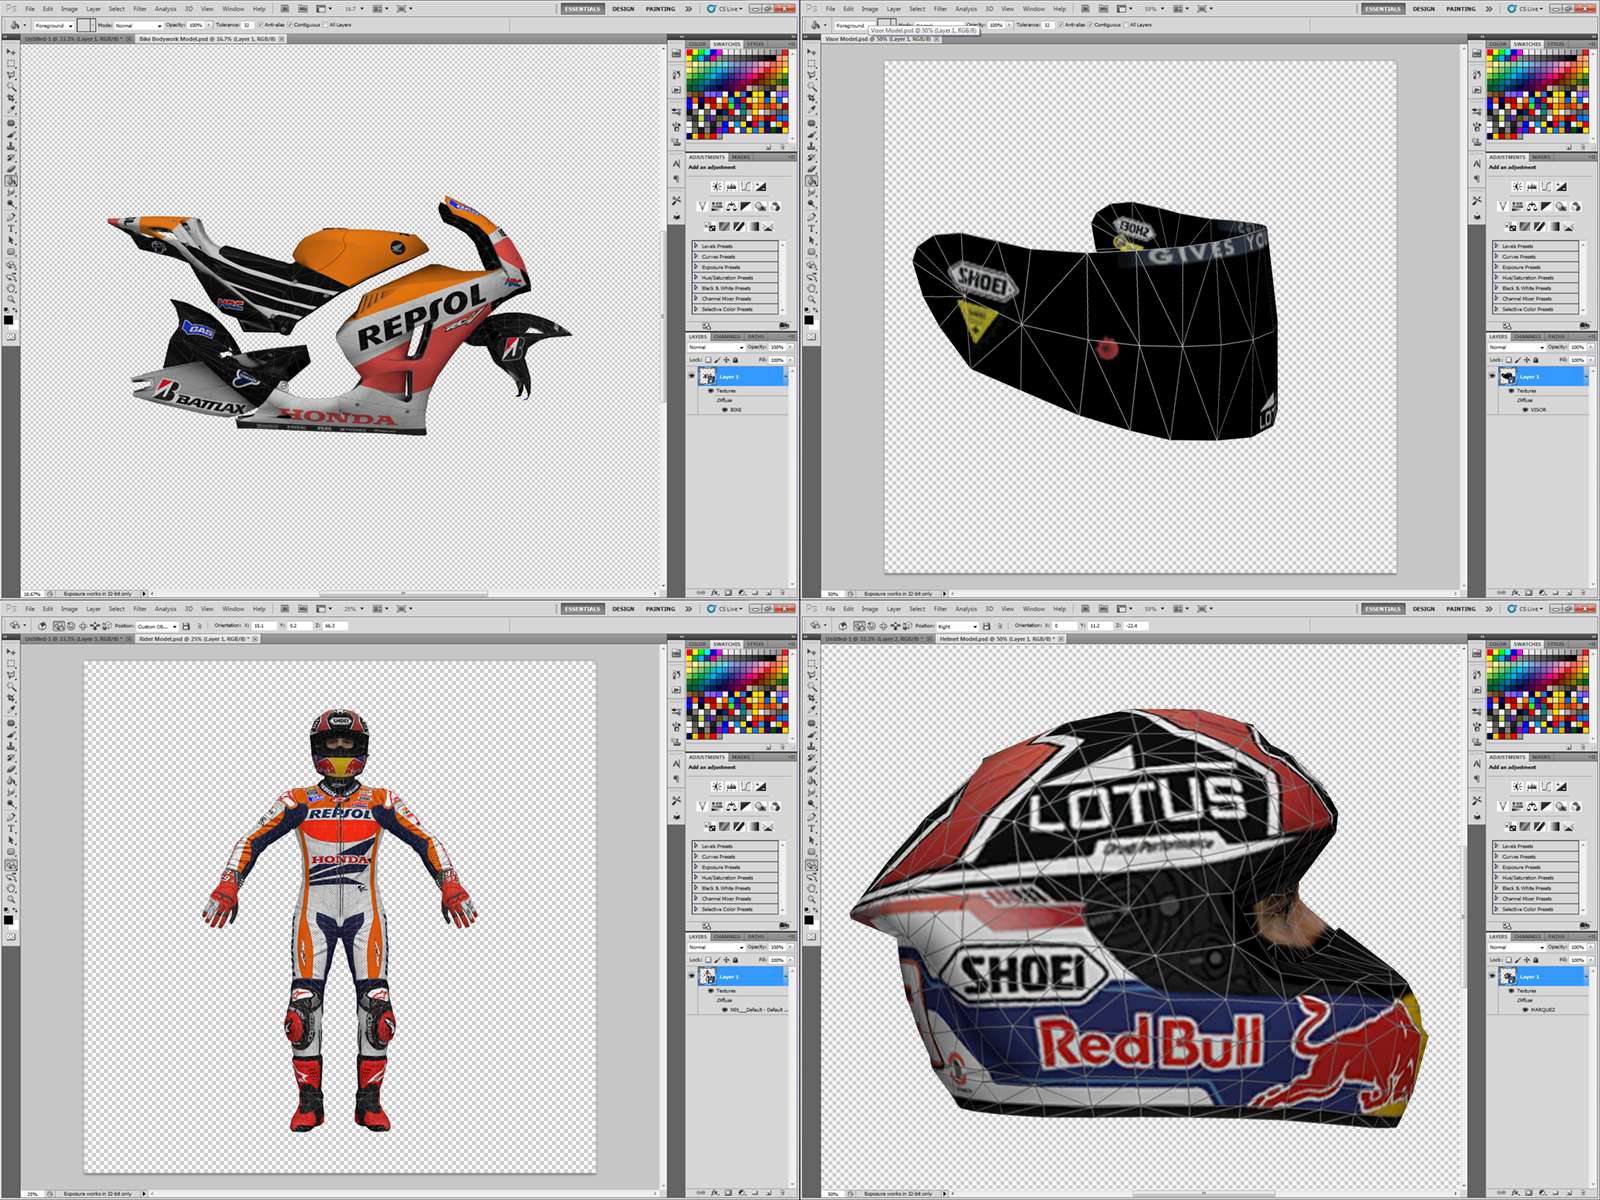
Task: Add a Levels adjustment in the bike window
Action: [x=731, y=186]
